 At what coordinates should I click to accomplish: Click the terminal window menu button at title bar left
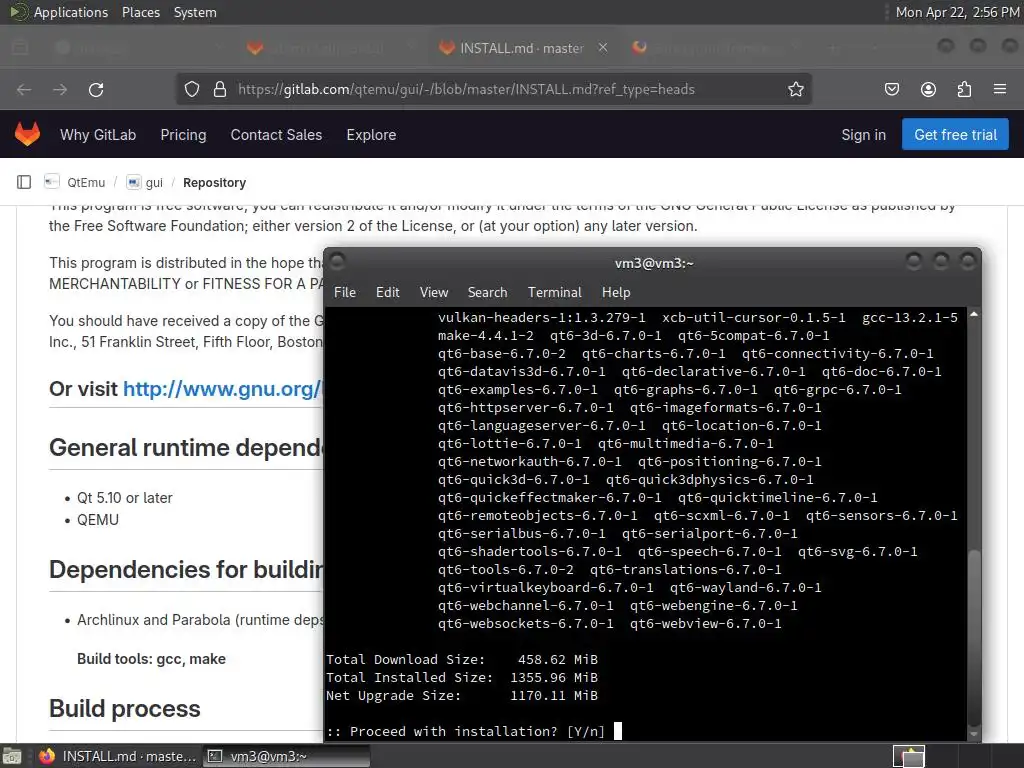click(338, 262)
